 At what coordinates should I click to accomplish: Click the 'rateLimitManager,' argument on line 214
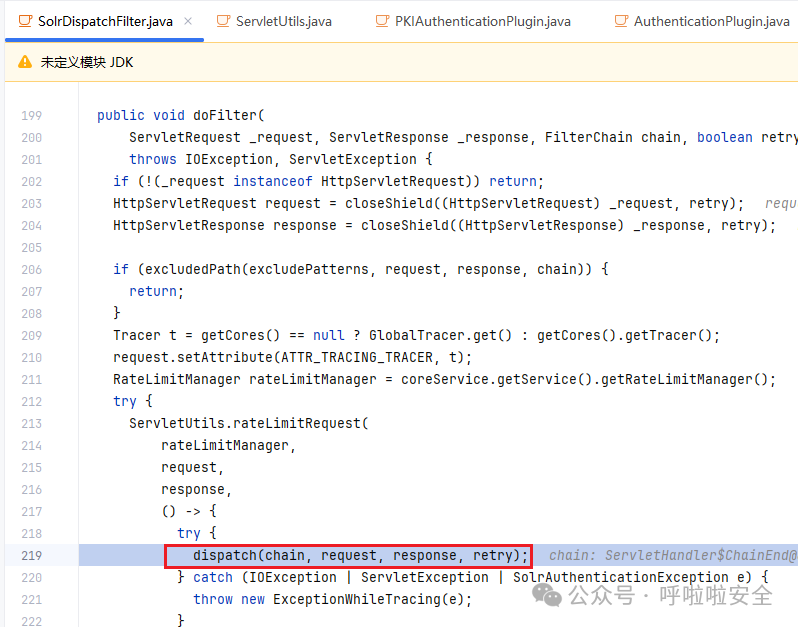(x=229, y=445)
